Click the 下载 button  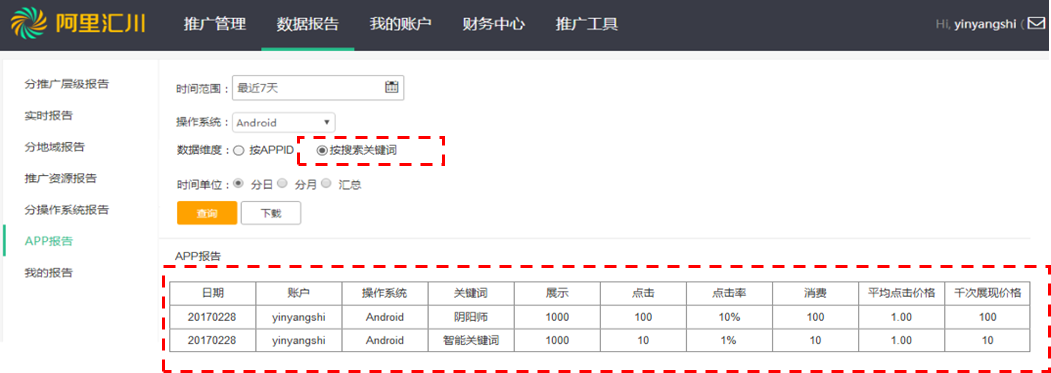[271, 213]
